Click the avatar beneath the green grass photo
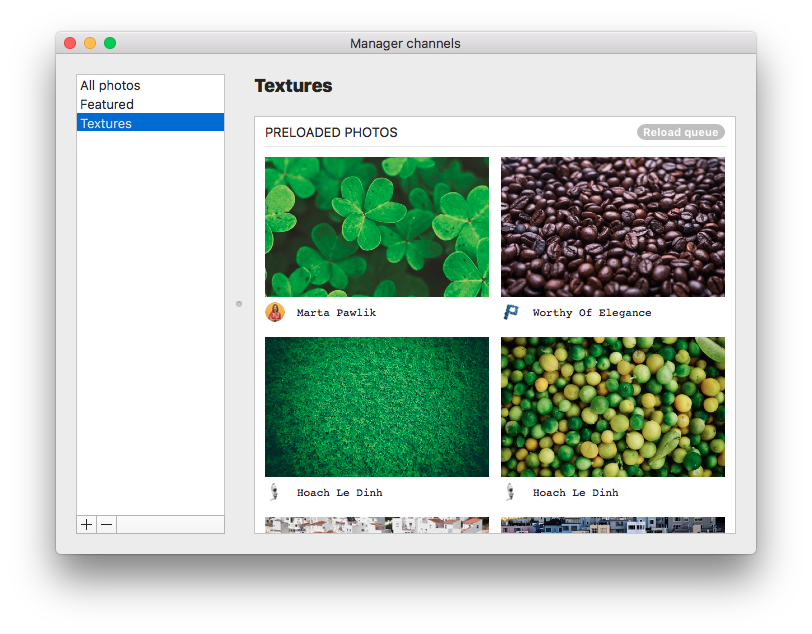The image size is (812, 634). (x=275, y=492)
